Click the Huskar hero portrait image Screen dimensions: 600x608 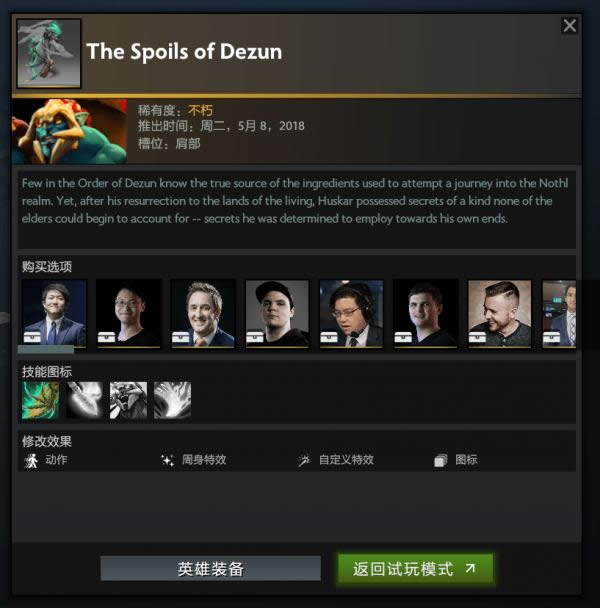pyautogui.click(x=69, y=131)
